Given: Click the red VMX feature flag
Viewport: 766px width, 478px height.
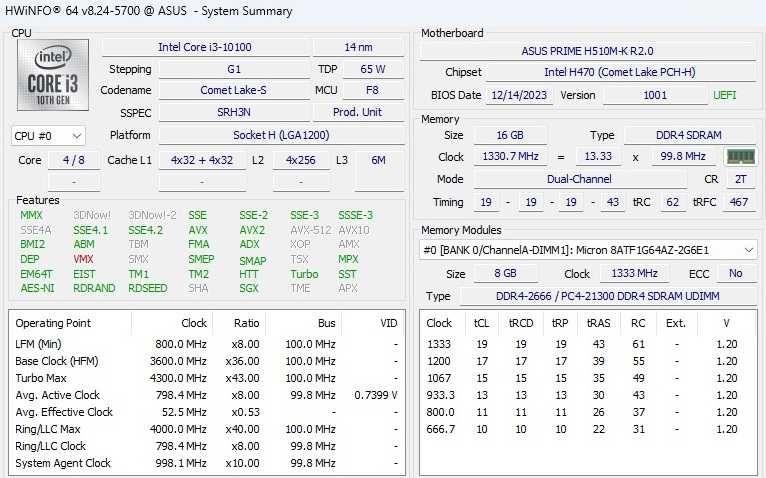Looking at the screenshot, I should (x=83, y=259).
